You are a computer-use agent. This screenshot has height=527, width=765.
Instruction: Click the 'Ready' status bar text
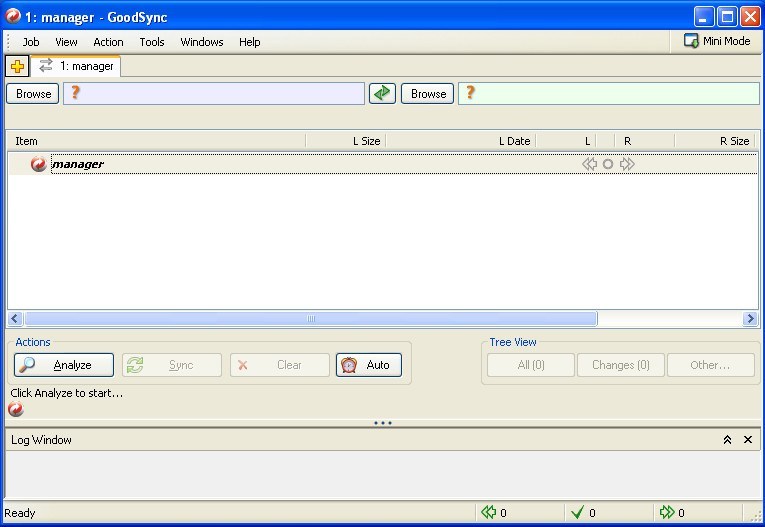[x=20, y=513]
